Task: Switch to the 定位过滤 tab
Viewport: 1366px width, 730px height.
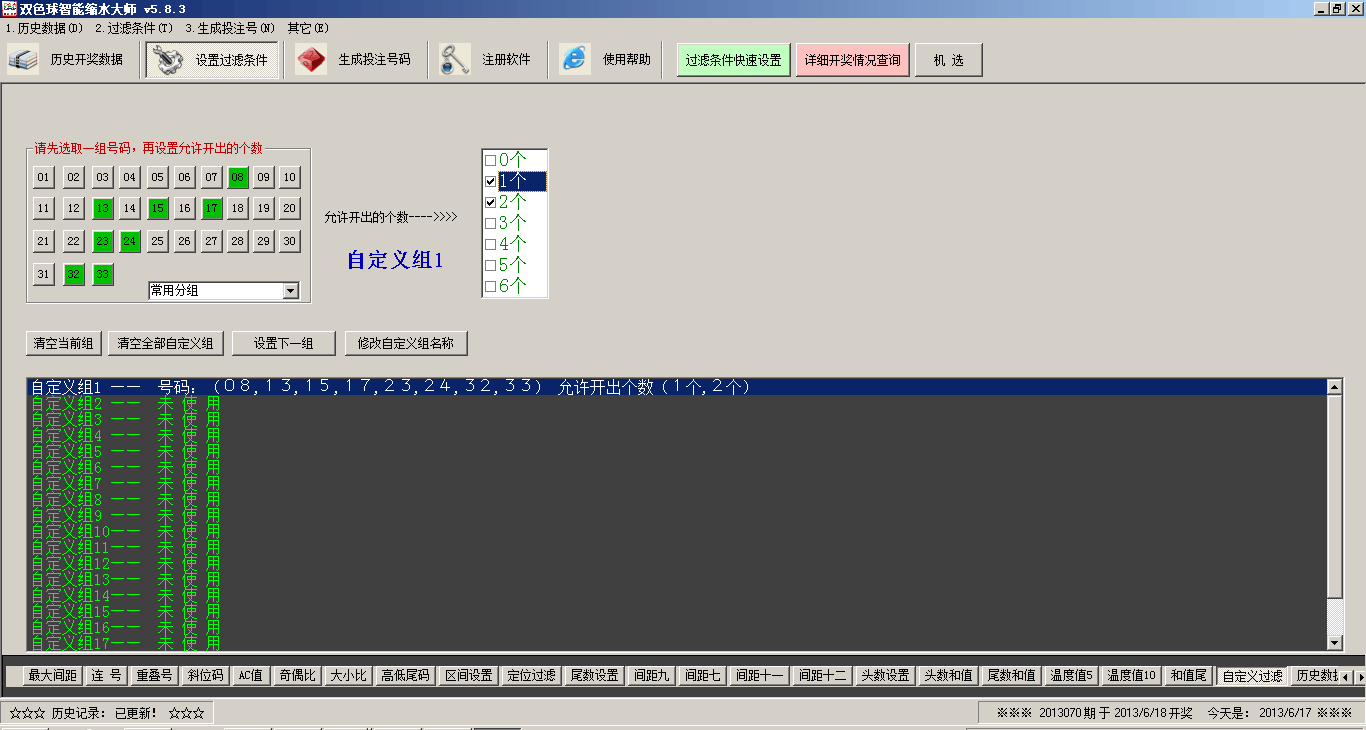Action: tap(531, 676)
